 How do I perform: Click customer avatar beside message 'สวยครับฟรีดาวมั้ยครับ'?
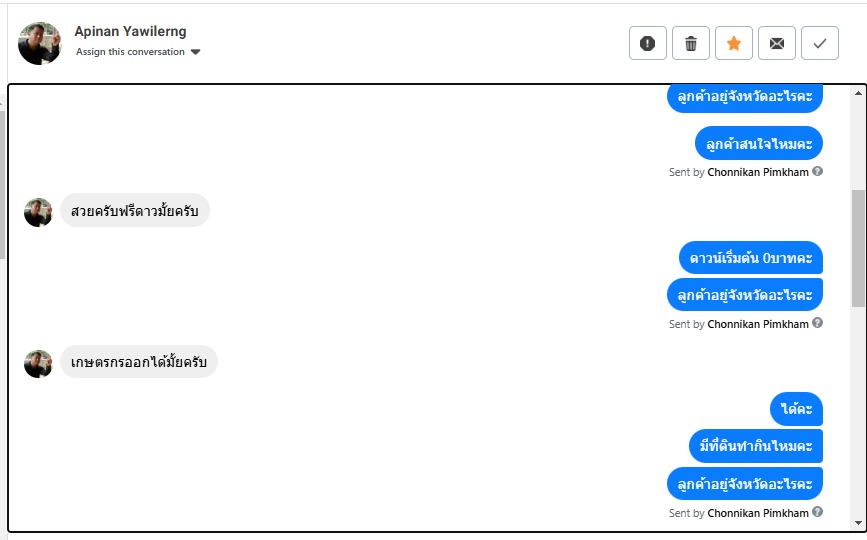point(38,212)
